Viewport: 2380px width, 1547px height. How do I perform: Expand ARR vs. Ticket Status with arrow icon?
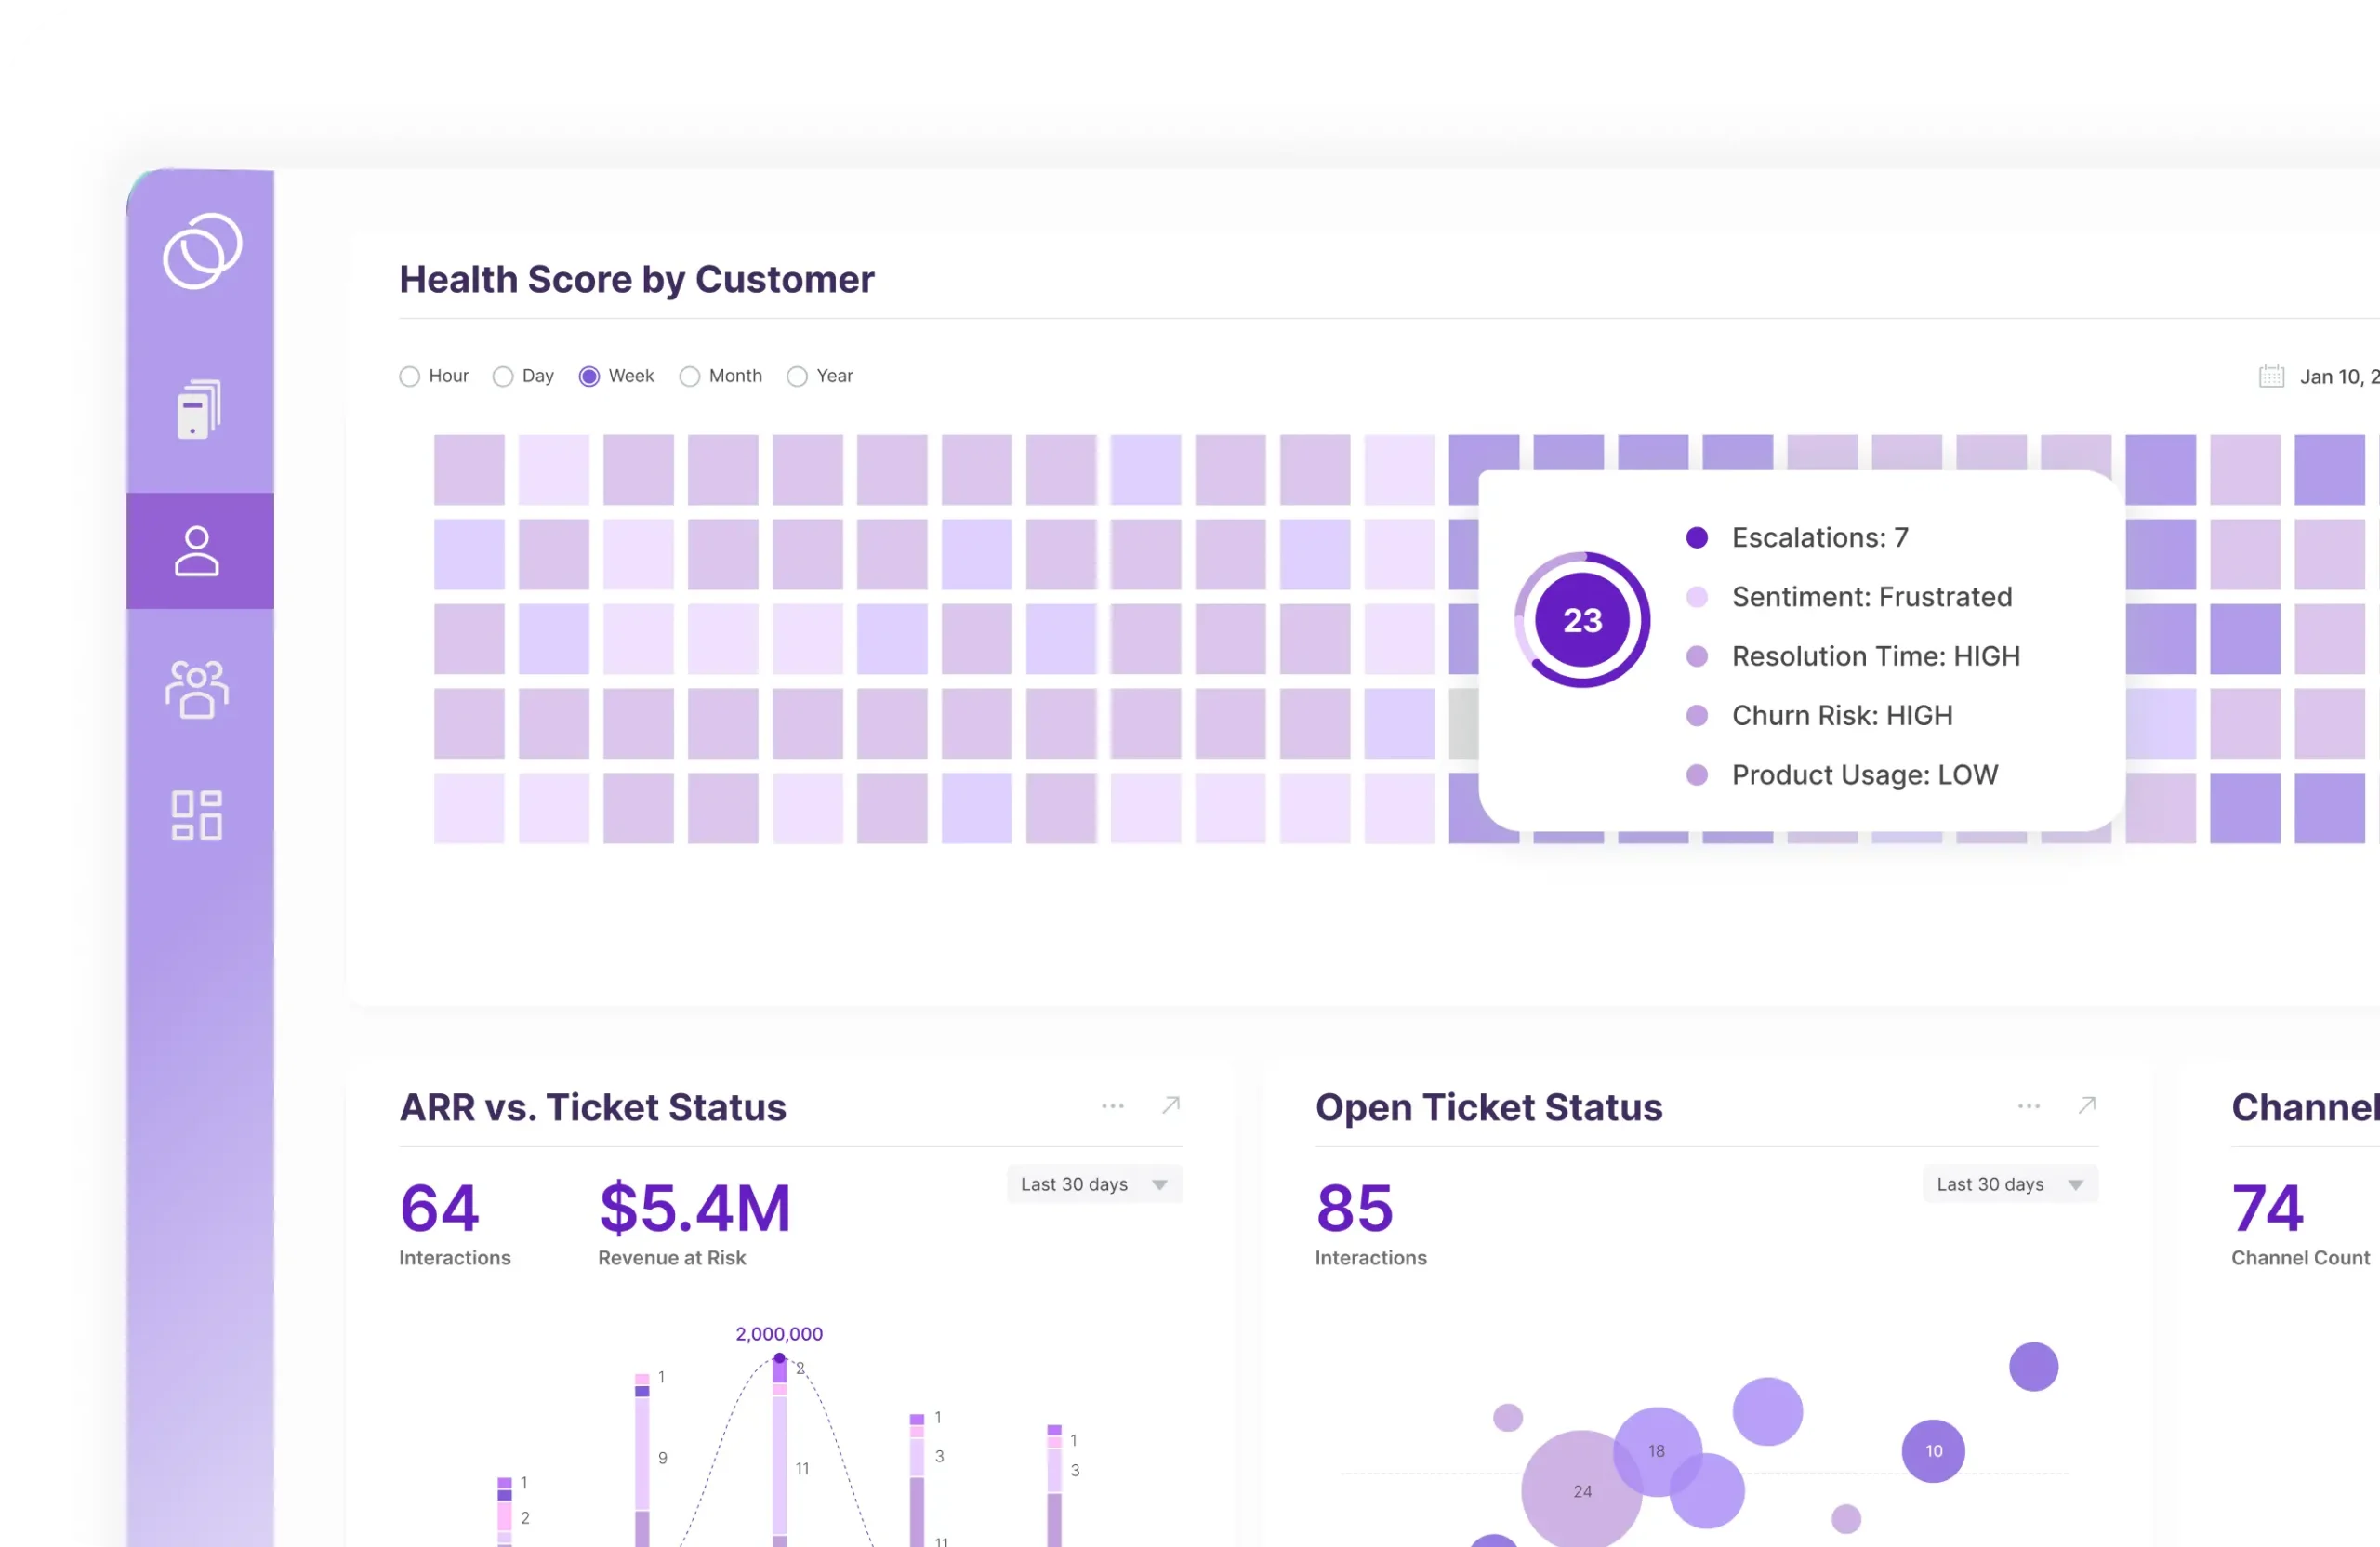click(1171, 1105)
